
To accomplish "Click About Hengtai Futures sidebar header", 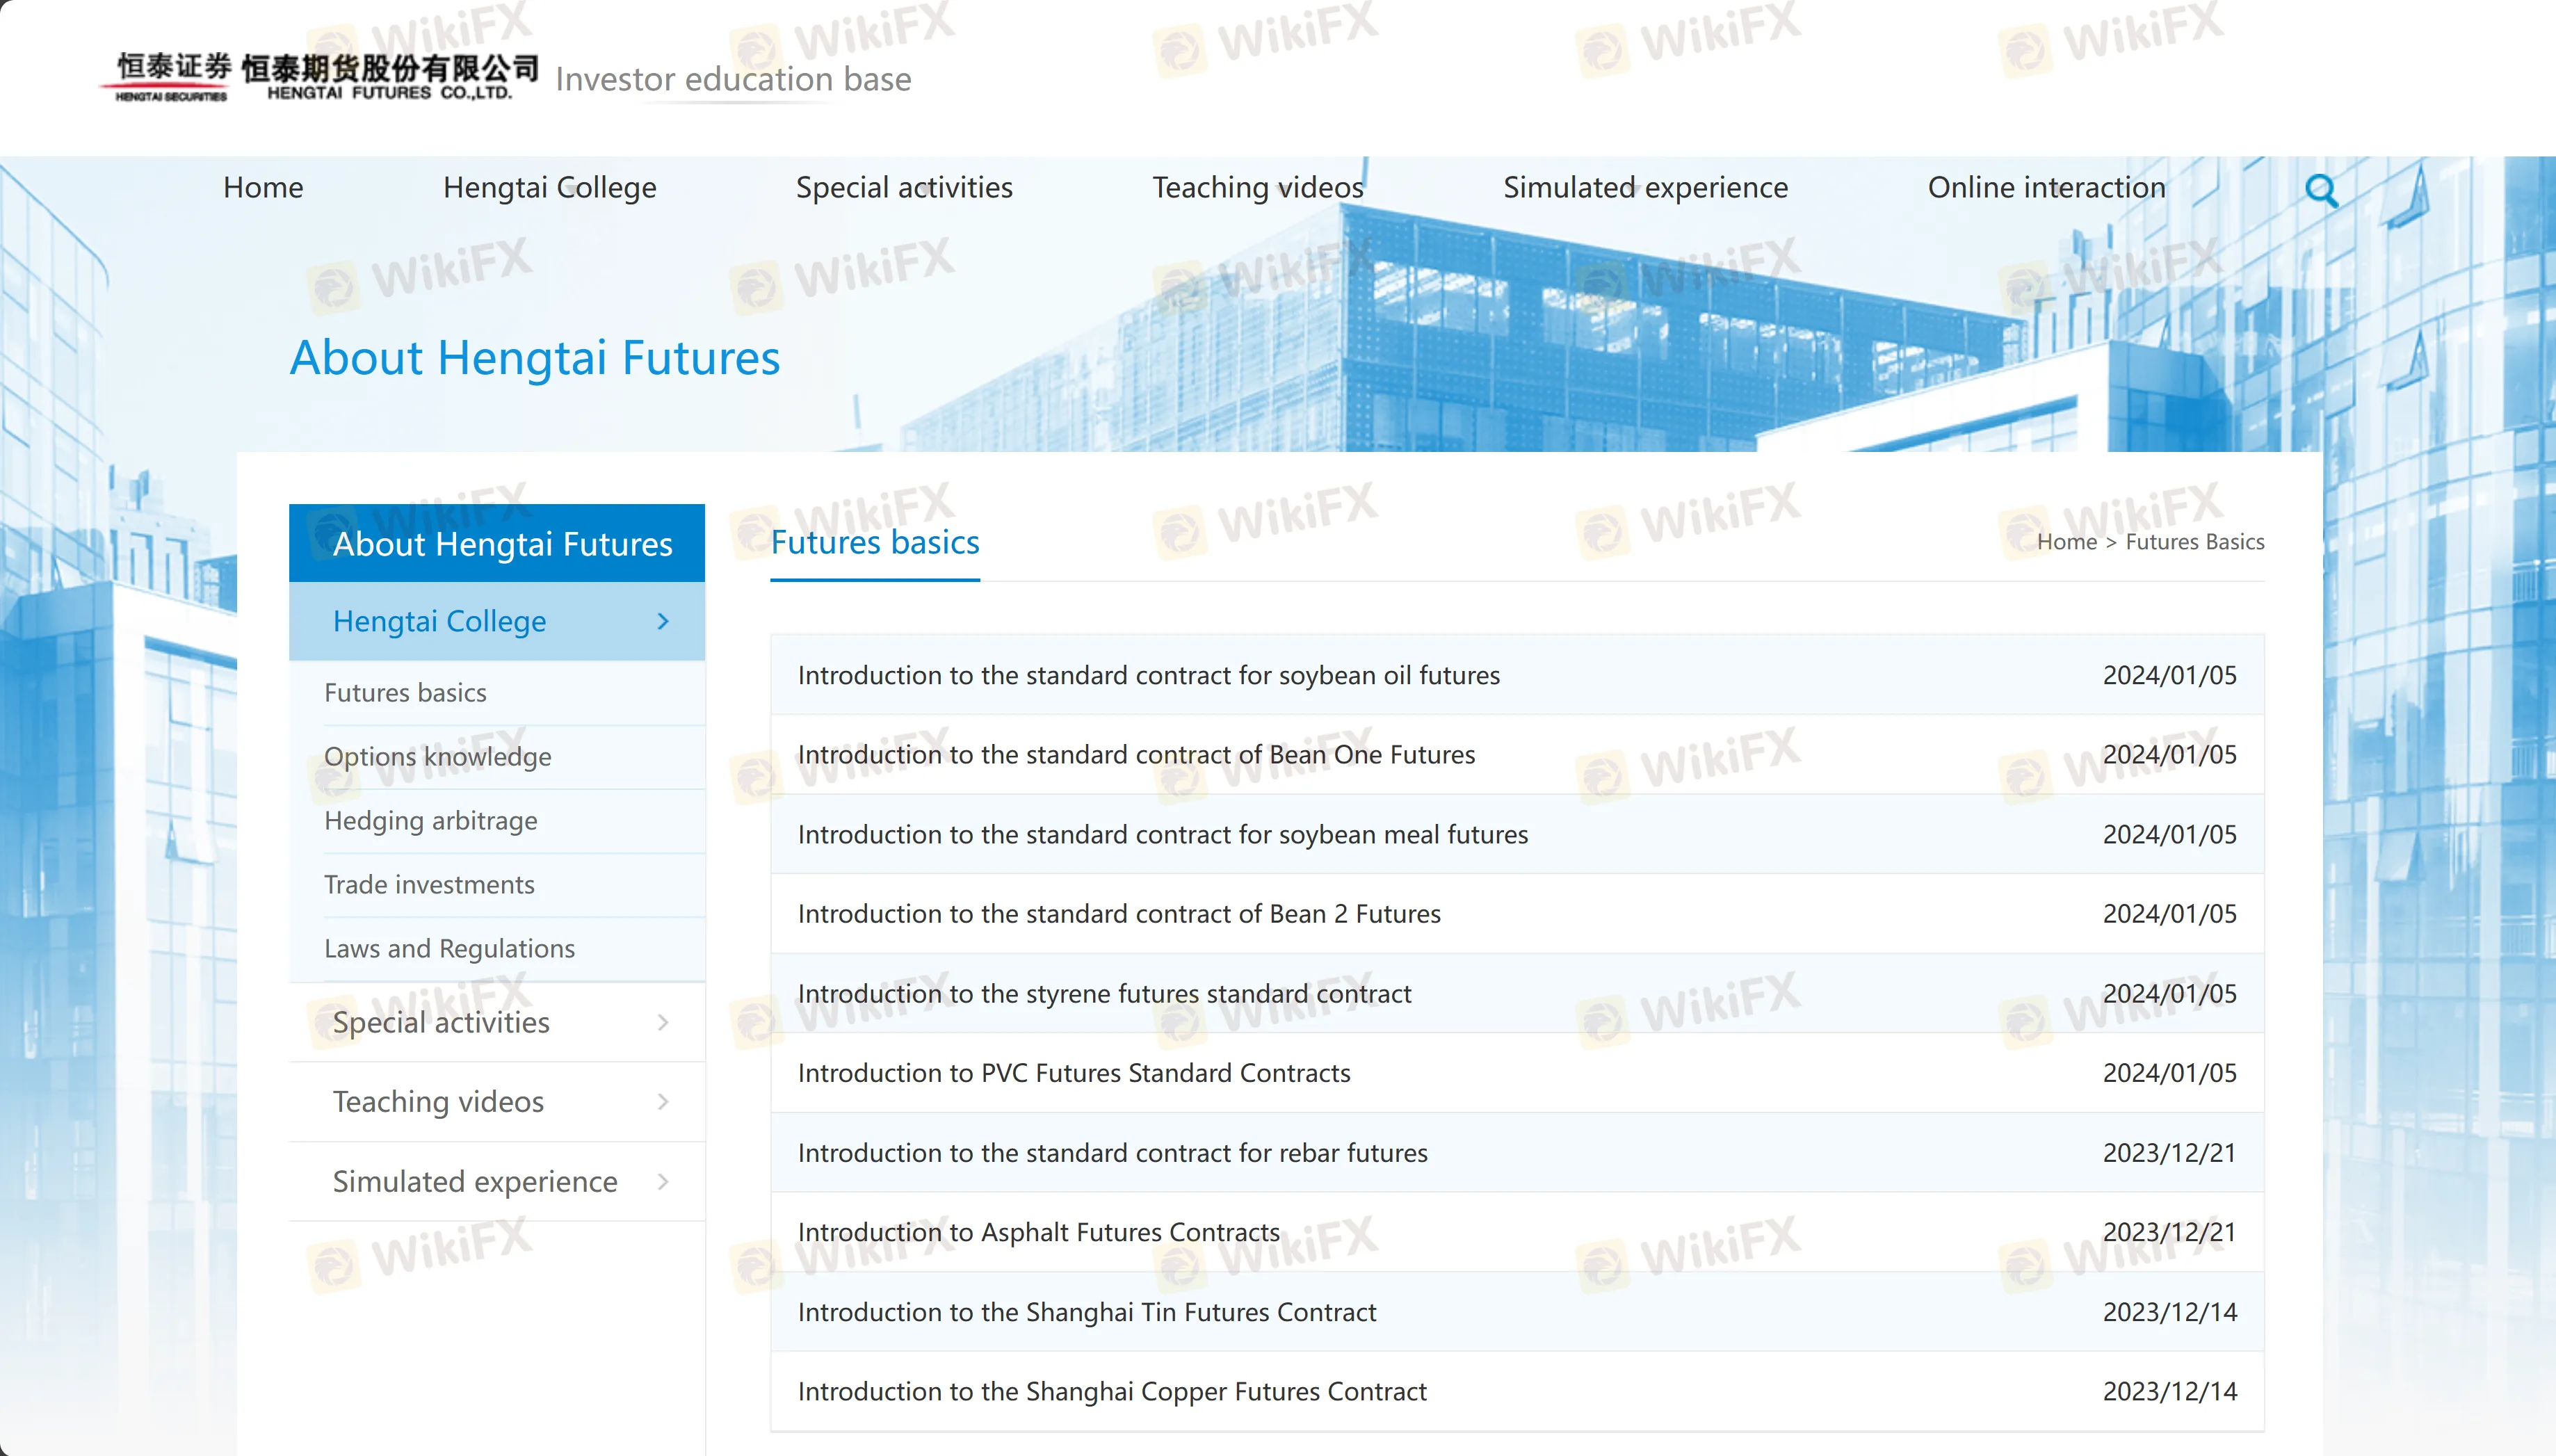I will pyautogui.click(x=497, y=543).
